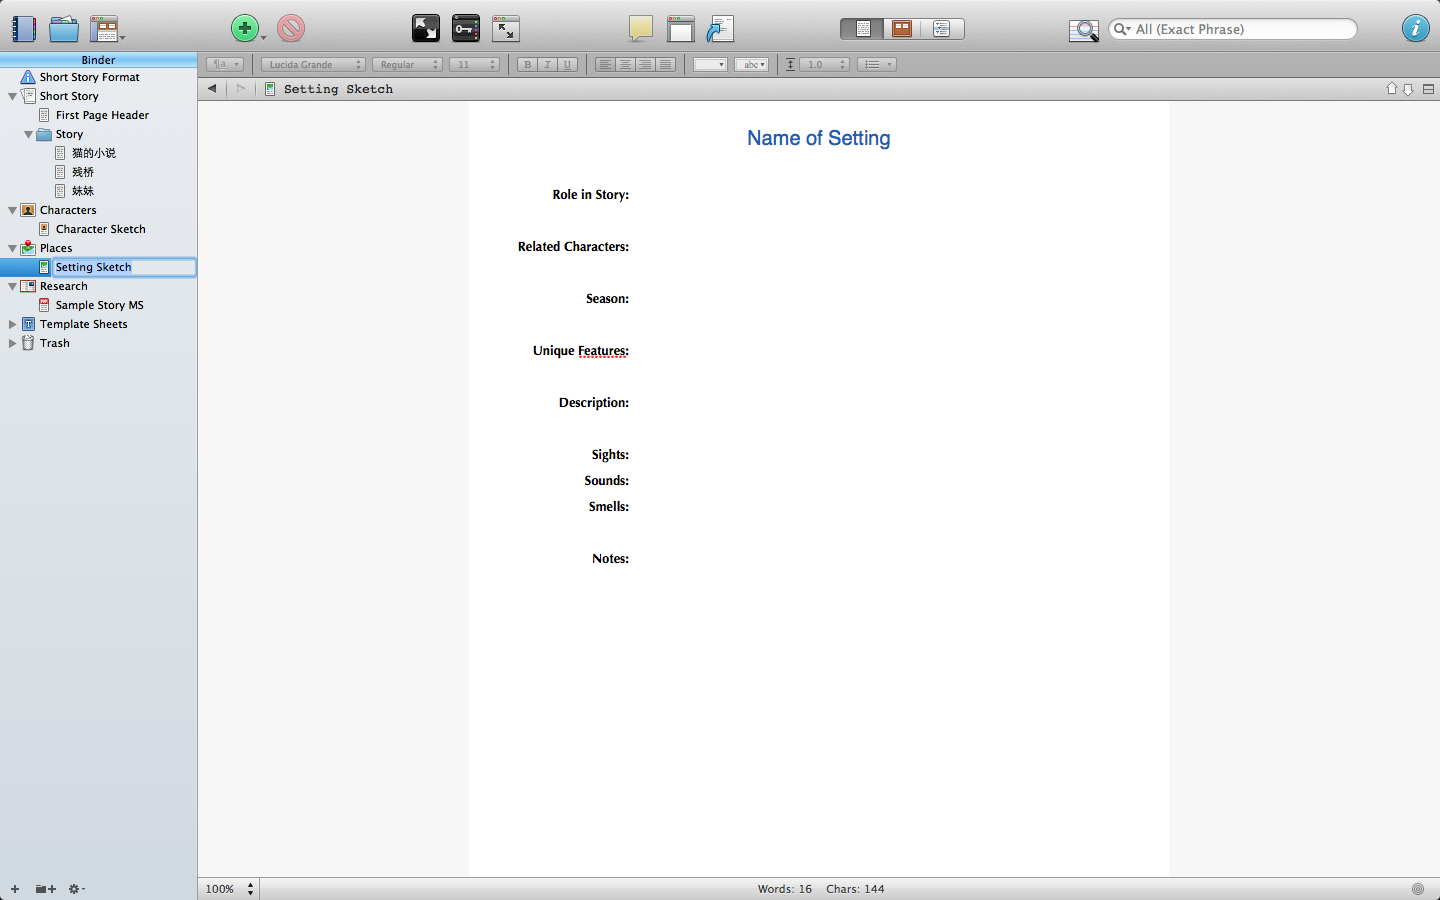Click the Words: 16 count in footer

click(785, 889)
